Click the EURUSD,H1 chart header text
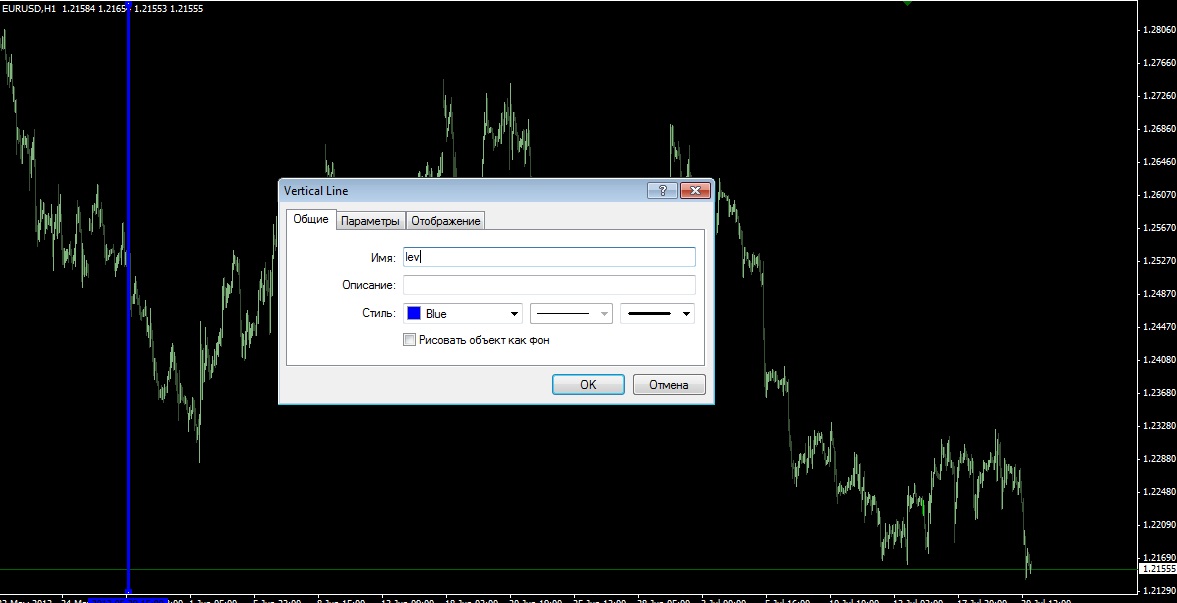 [29, 8]
